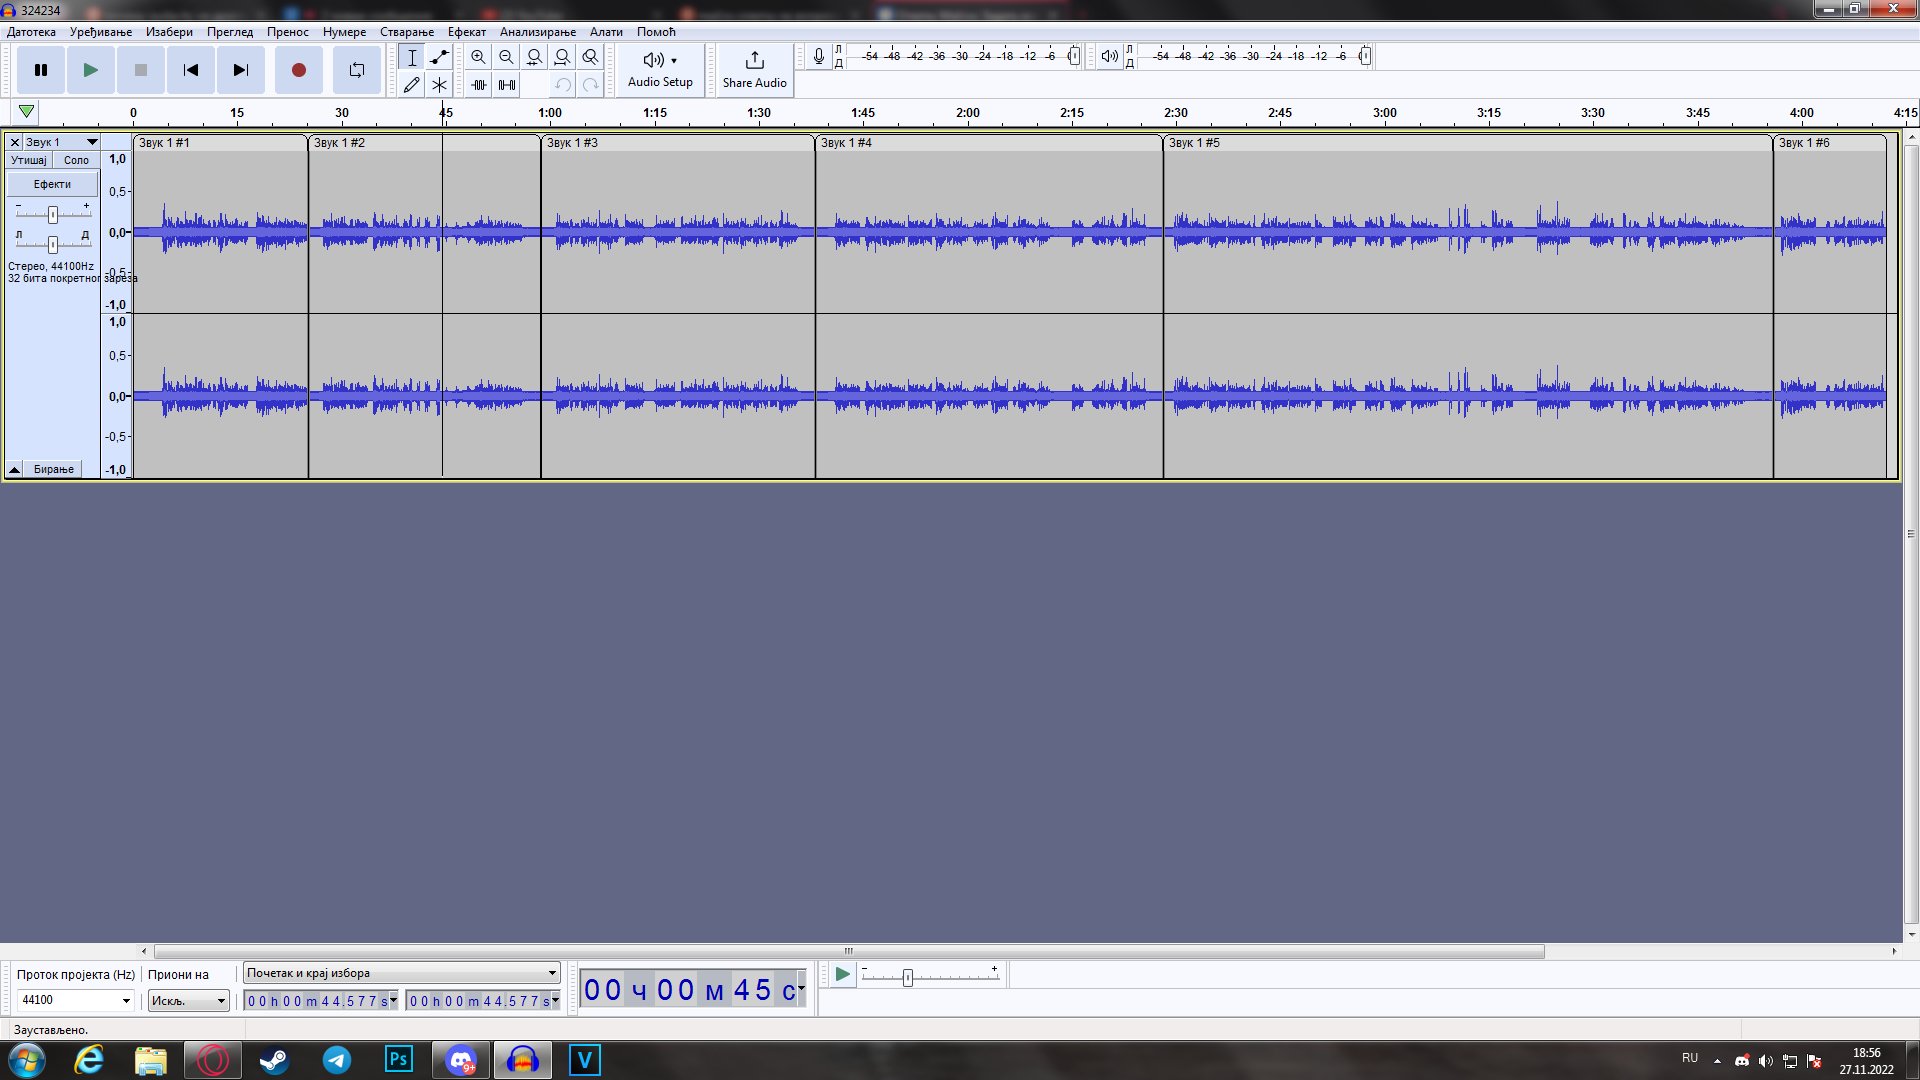Open Audio Setup dropdown

pyautogui.click(x=660, y=70)
